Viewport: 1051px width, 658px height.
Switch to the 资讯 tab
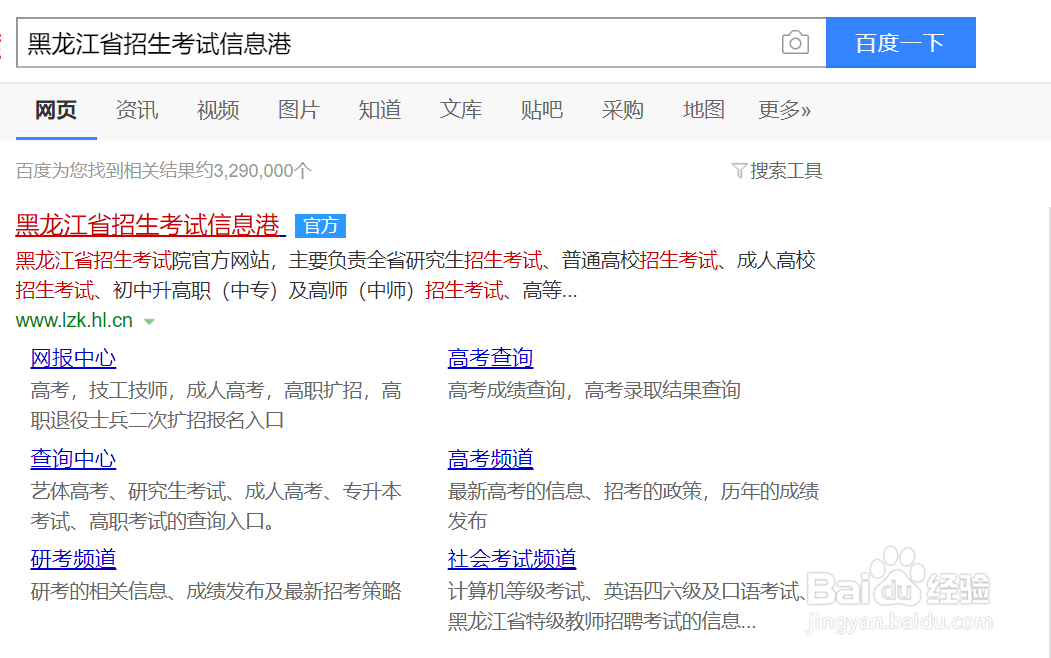137,110
